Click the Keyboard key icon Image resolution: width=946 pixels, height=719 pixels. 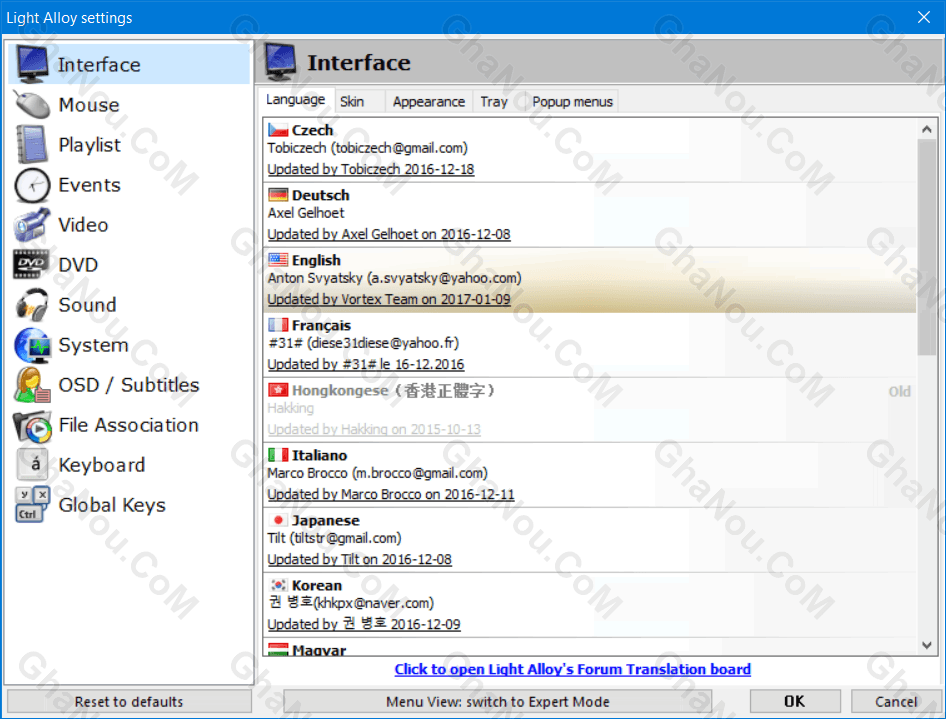(x=32, y=464)
